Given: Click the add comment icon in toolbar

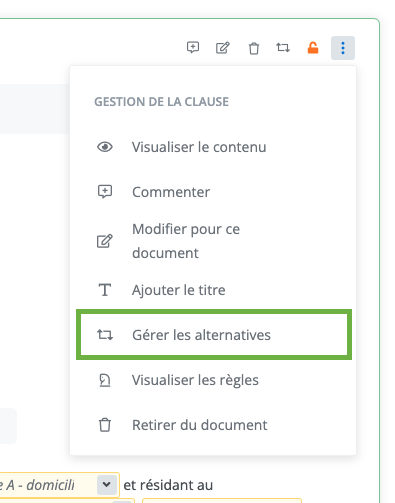Looking at the screenshot, I should (x=193, y=48).
